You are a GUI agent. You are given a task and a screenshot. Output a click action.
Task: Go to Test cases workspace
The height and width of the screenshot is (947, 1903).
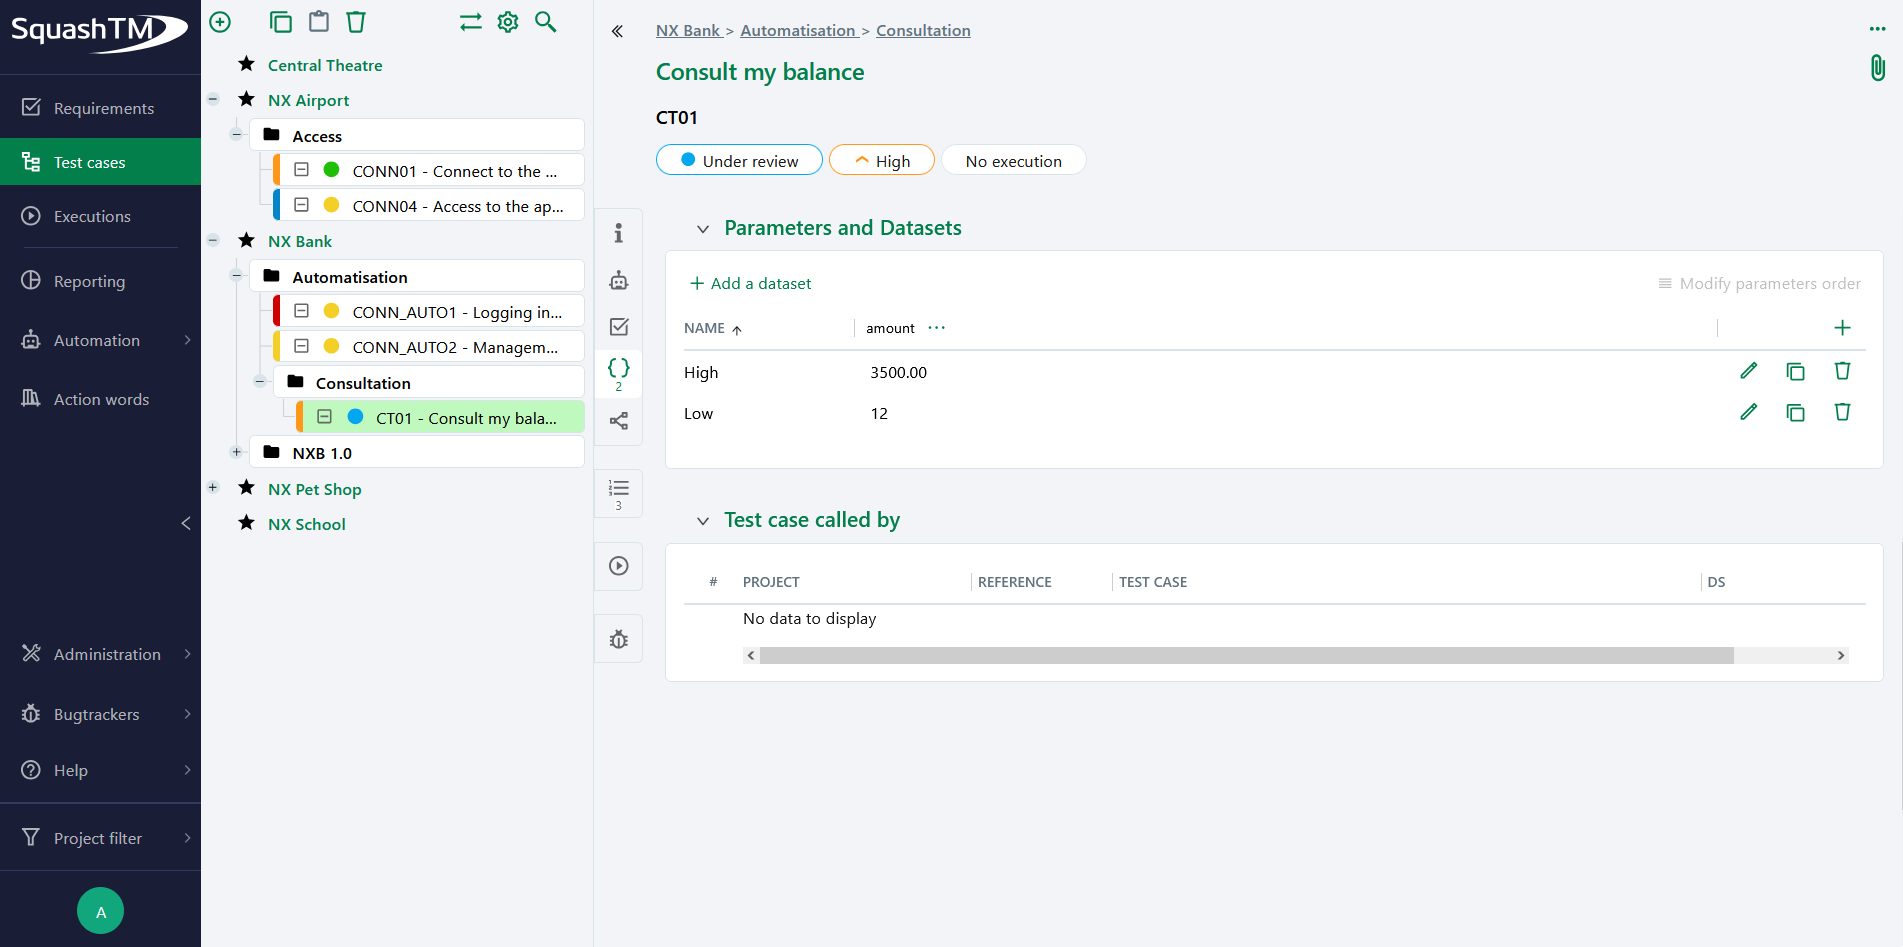pos(100,162)
